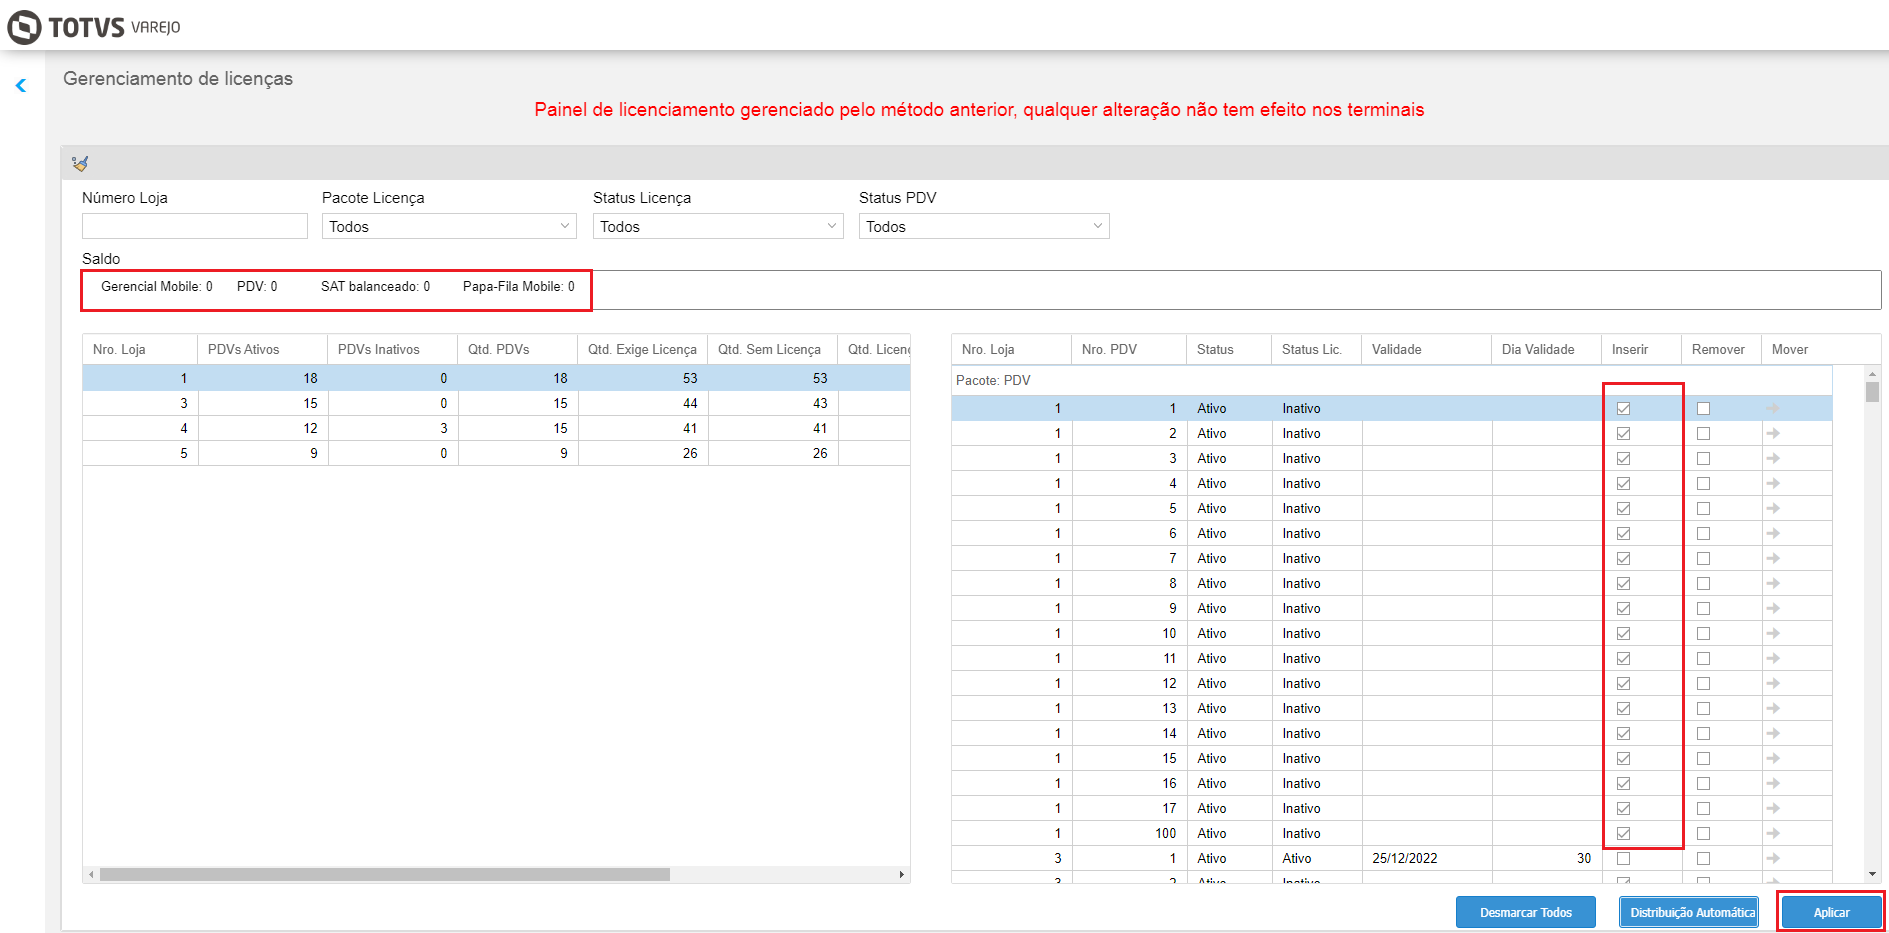
Task: Expand the Status Licença dropdown
Action: pos(718,227)
